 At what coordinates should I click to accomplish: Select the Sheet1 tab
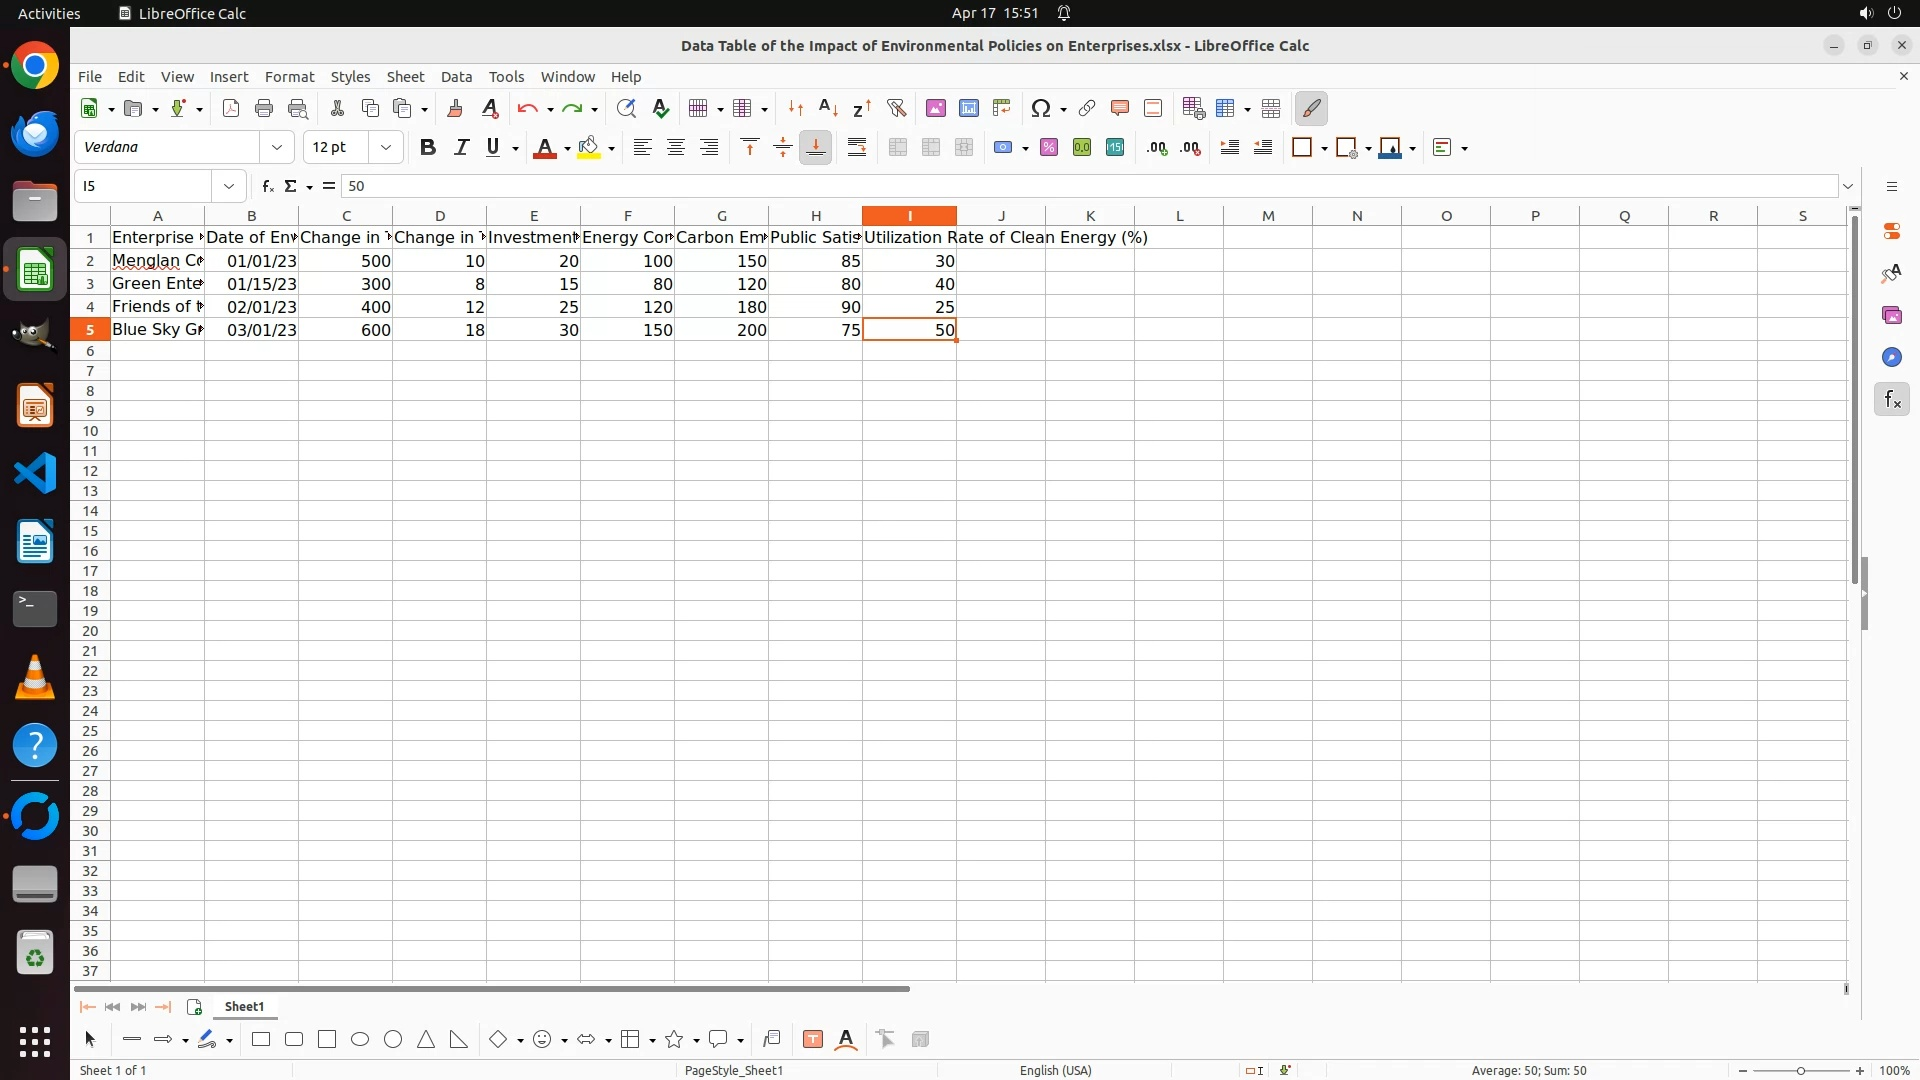(x=244, y=1007)
